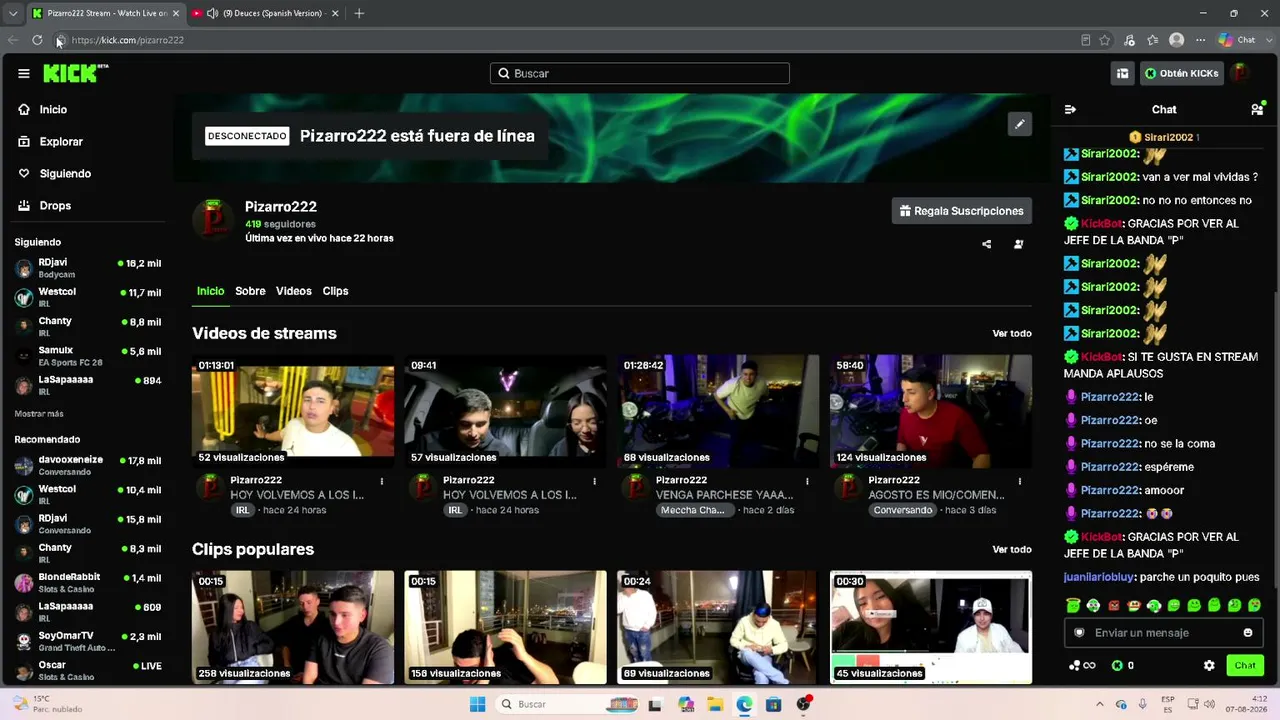Click the Meccha Cha... category tag

click(693, 510)
